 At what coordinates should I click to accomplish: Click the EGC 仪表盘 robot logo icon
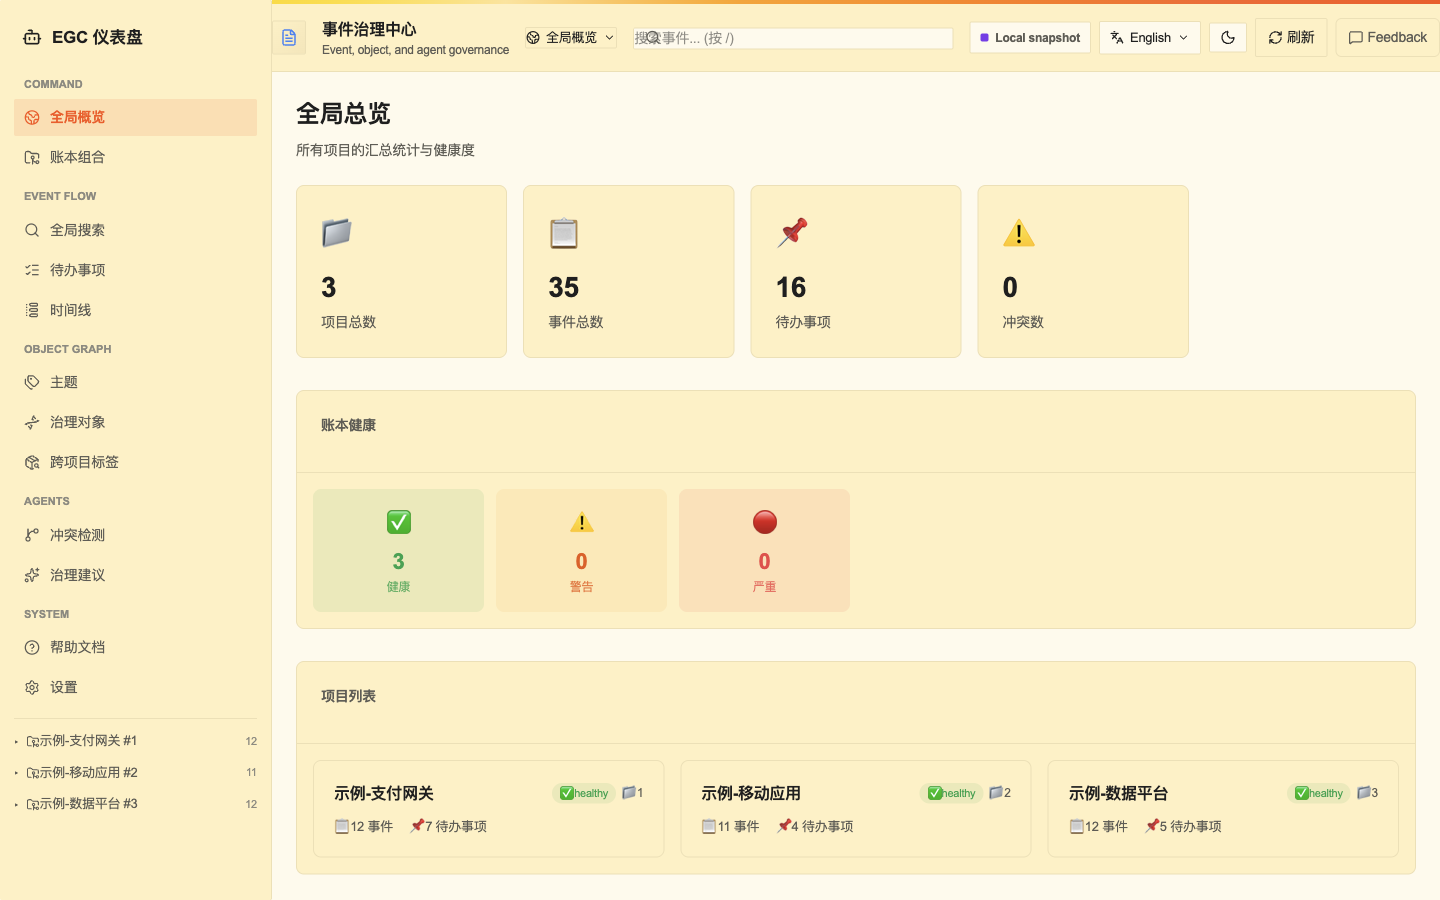point(32,37)
